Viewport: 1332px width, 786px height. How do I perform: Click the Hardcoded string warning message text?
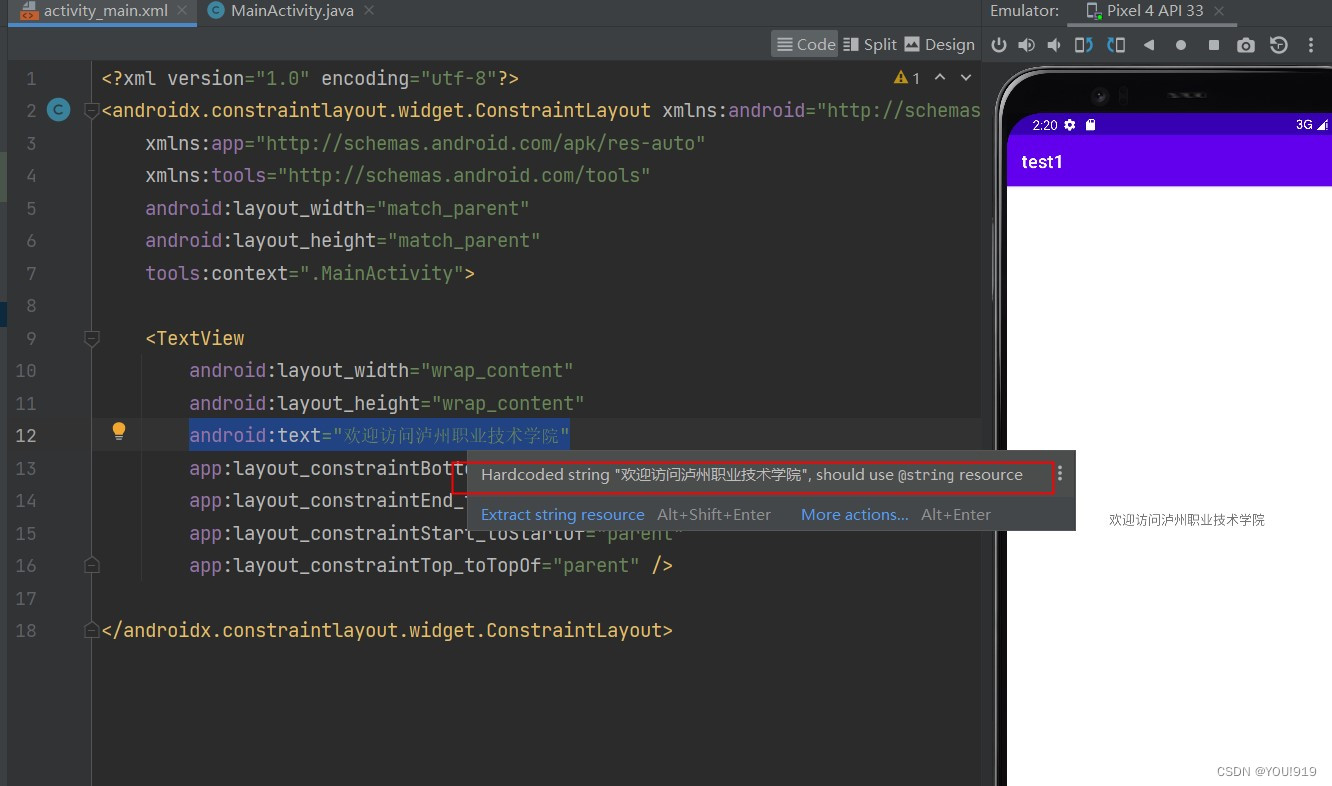(x=752, y=475)
